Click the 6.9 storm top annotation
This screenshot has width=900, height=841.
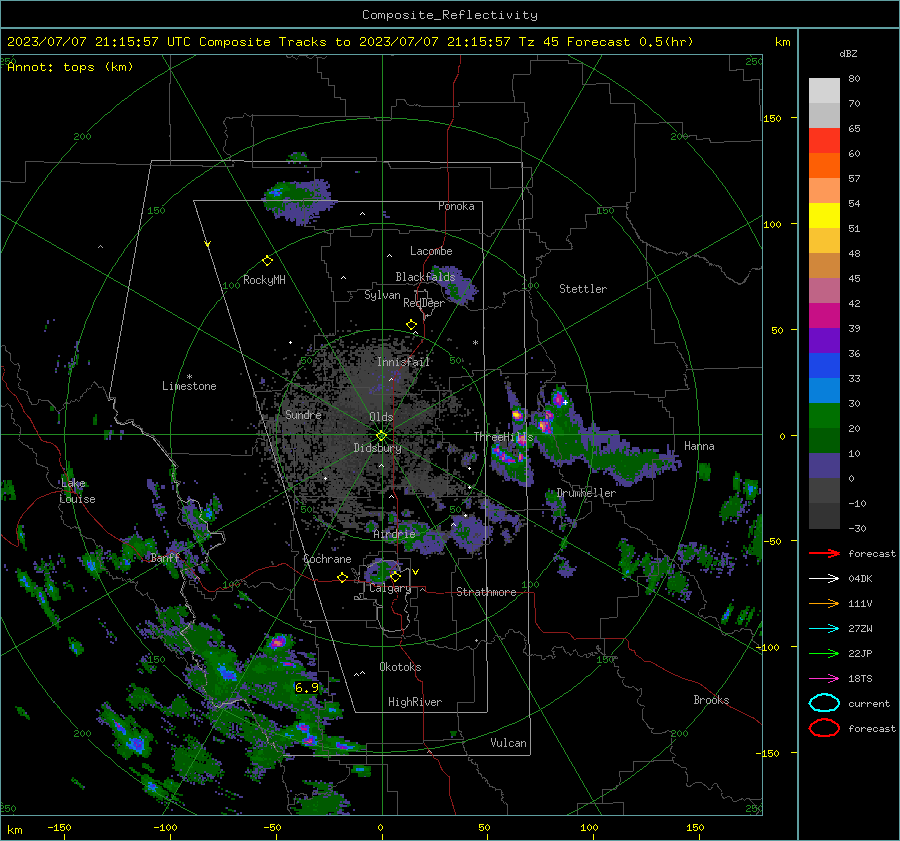coord(307,687)
